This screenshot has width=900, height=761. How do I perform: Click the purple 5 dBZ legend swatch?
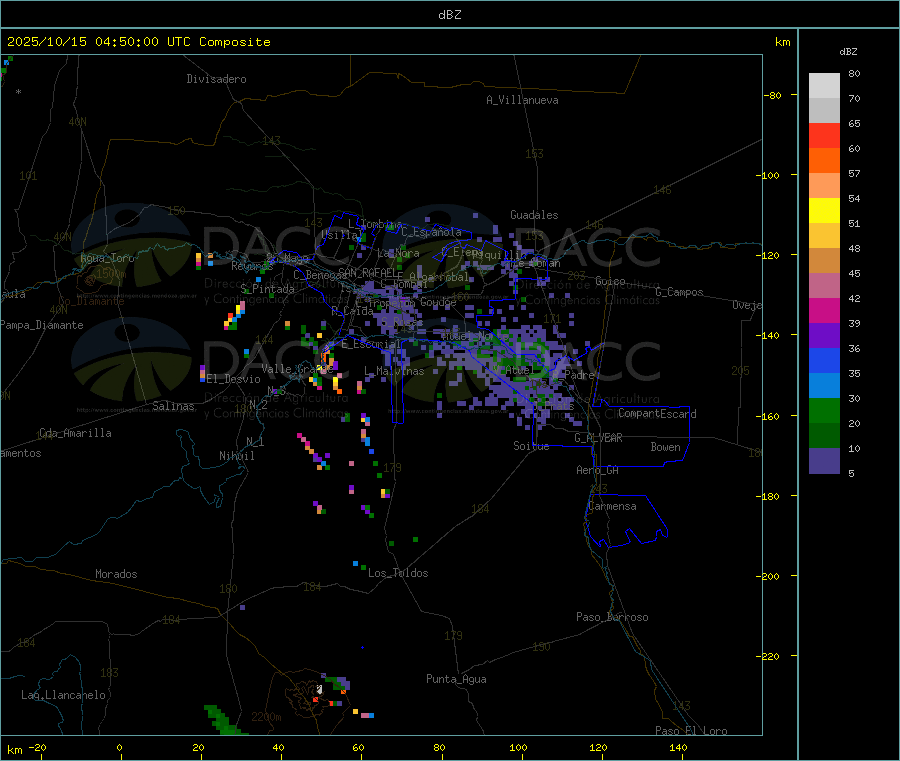[824, 461]
